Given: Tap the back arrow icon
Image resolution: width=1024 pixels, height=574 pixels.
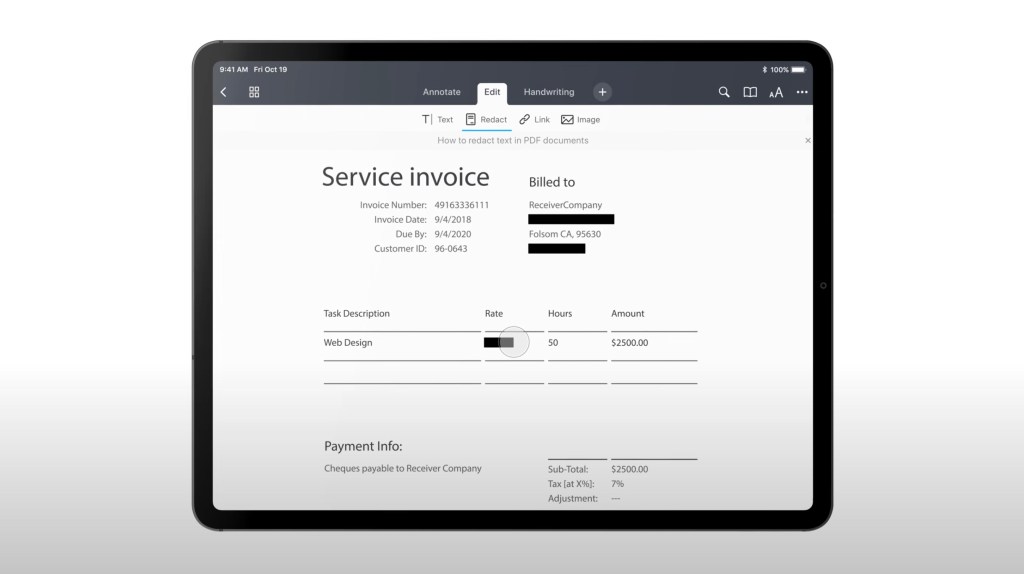Looking at the screenshot, I should [223, 92].
